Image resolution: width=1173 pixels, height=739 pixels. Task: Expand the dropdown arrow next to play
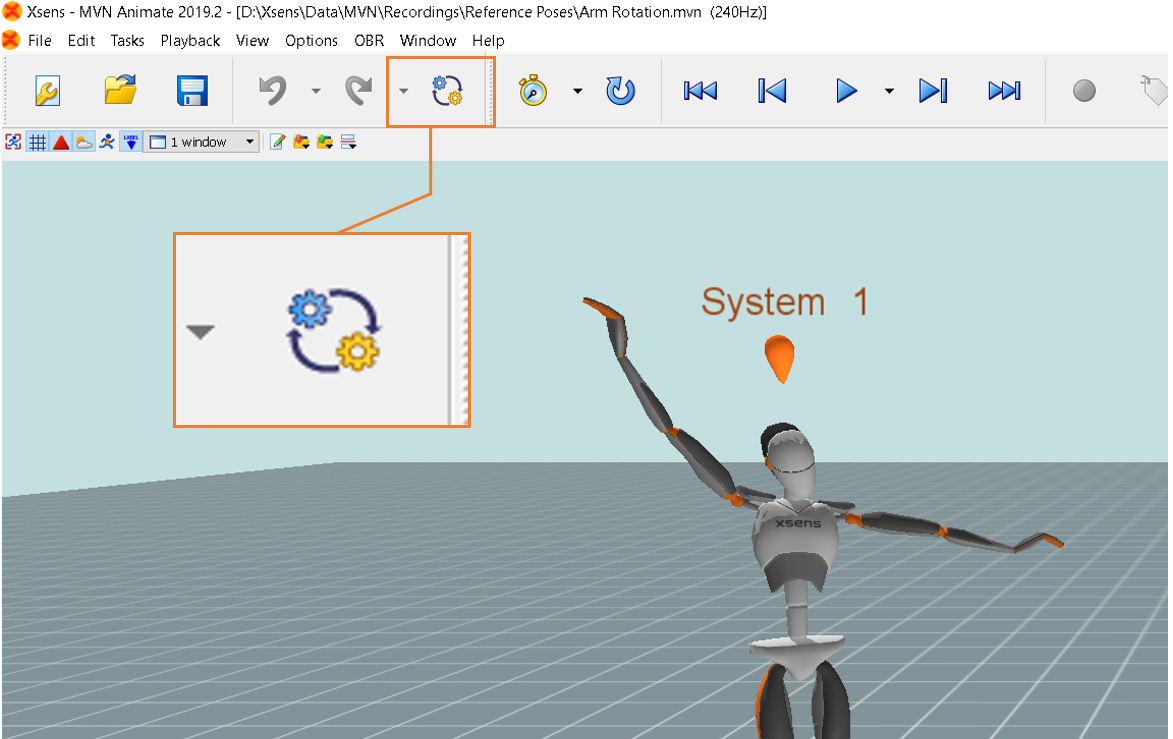889,91
